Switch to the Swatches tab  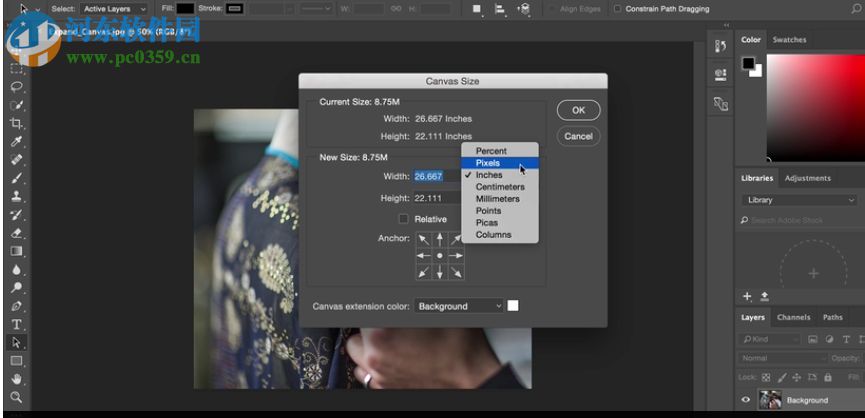pos(789,40)
